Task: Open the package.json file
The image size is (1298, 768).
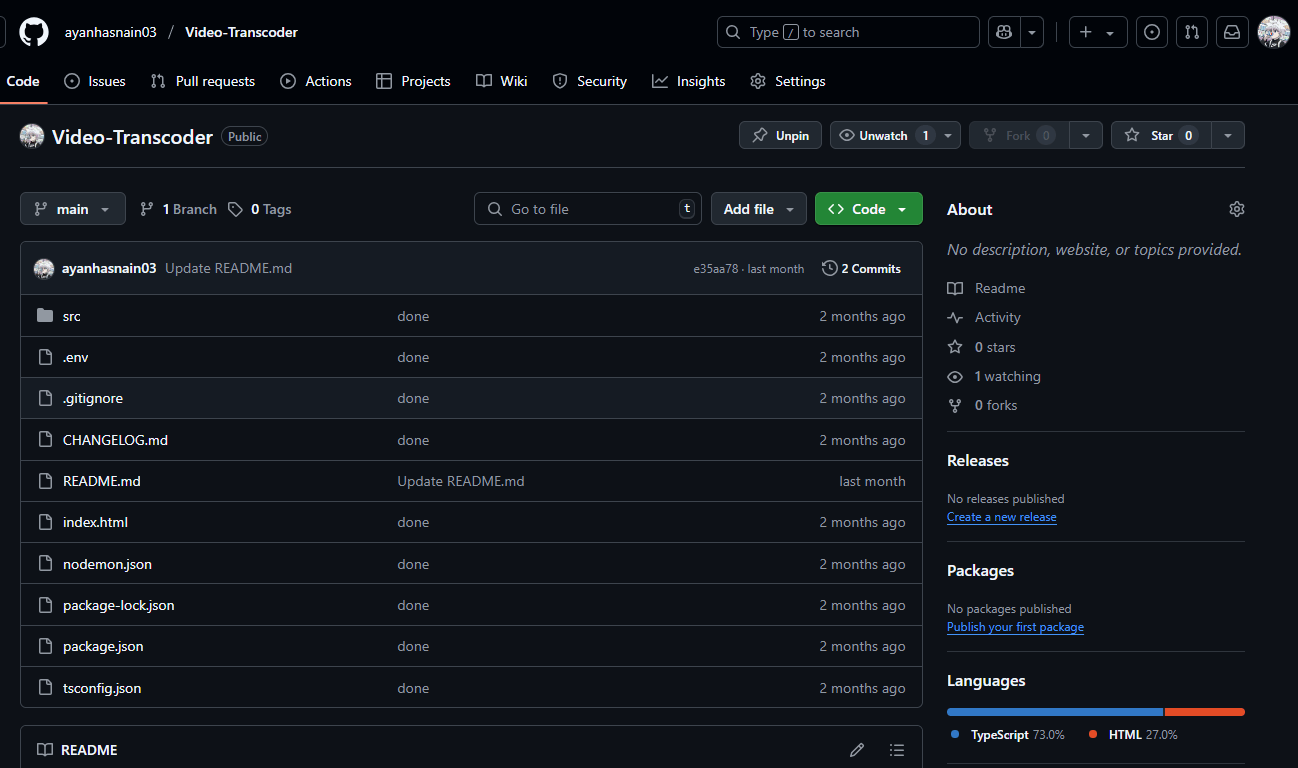Action: pos(103,646)
